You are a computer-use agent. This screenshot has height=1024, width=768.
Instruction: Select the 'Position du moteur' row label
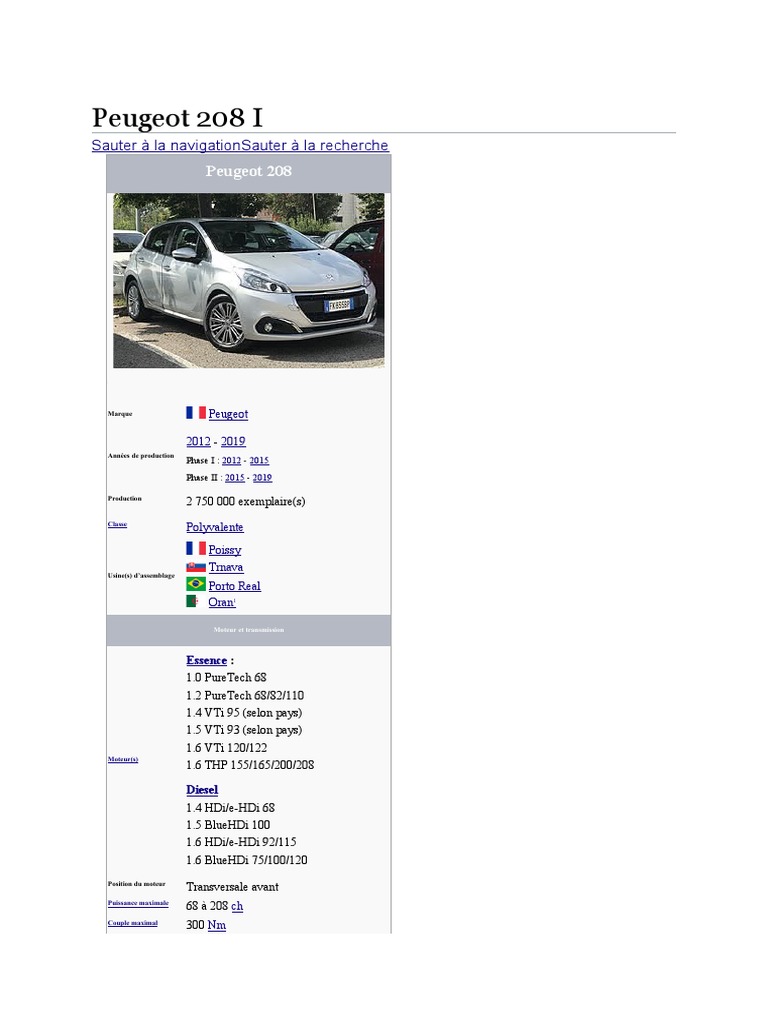(x=136, y=884)
